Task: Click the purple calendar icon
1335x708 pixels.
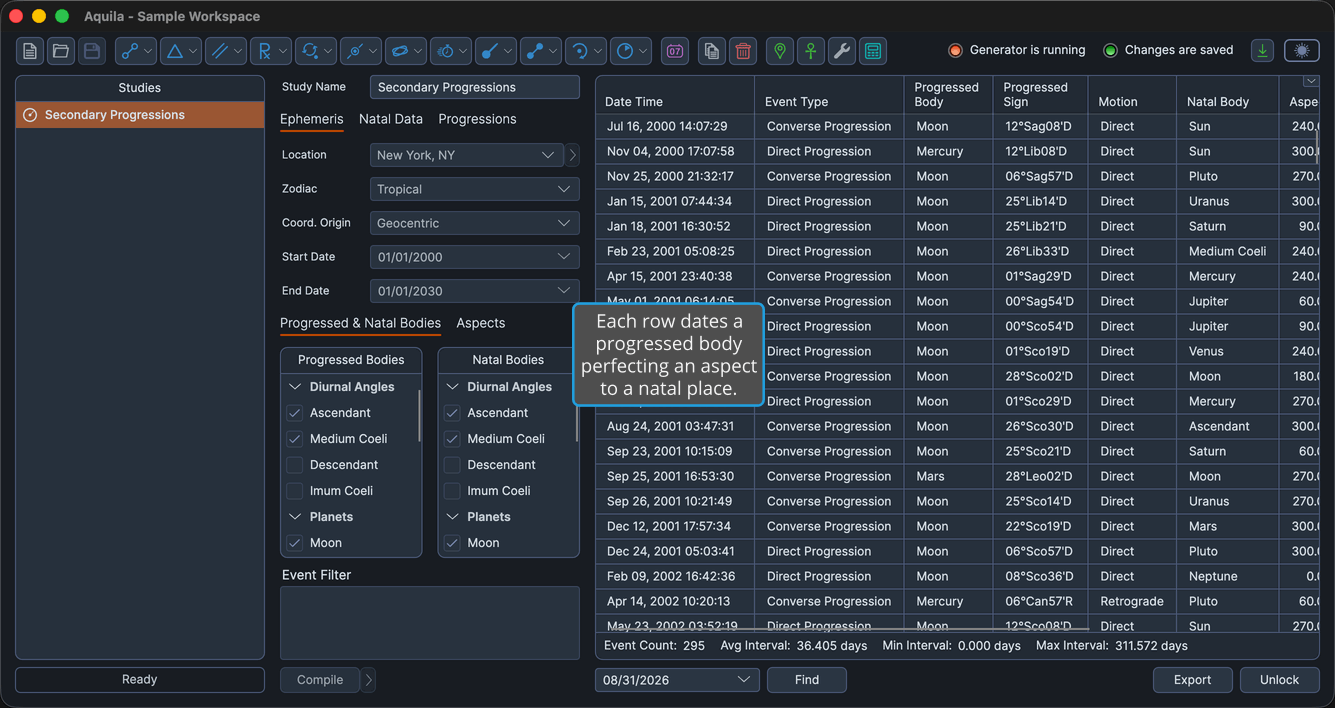Action: point(675,51)
